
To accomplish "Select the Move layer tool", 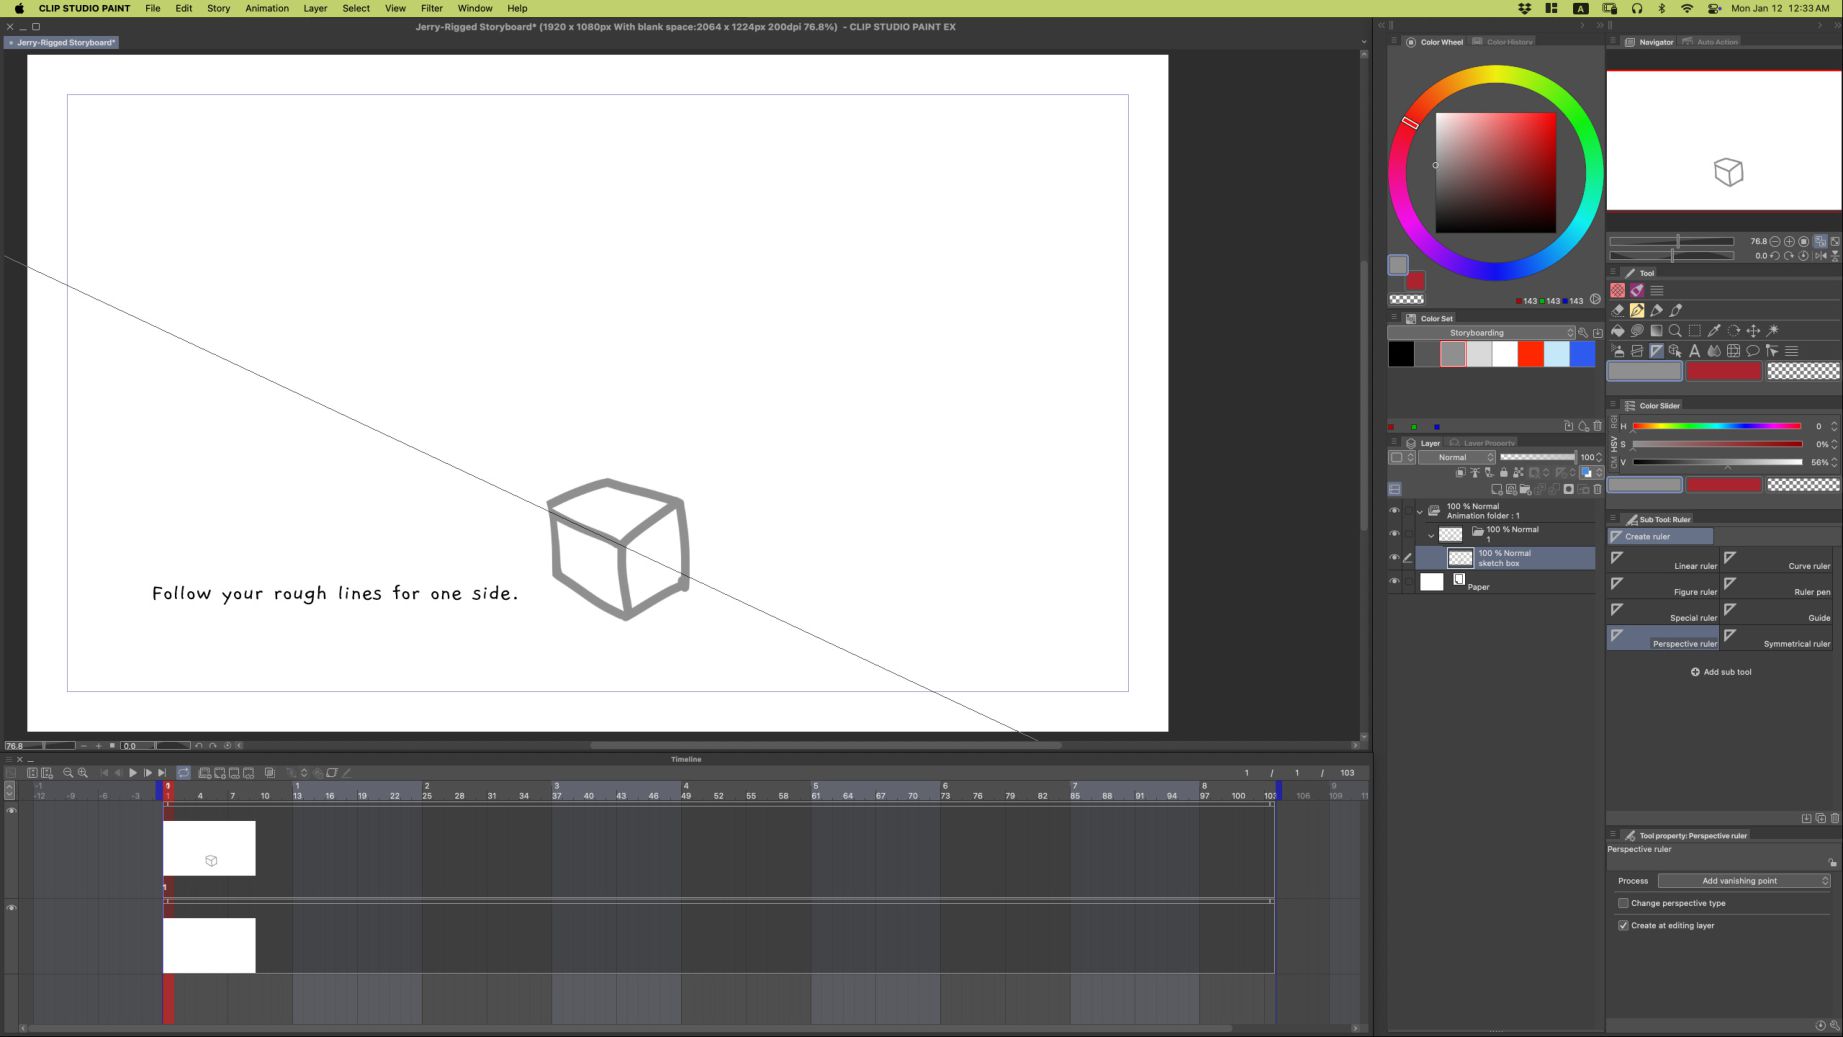I will pyautogui.click(x=1753, y=331).
